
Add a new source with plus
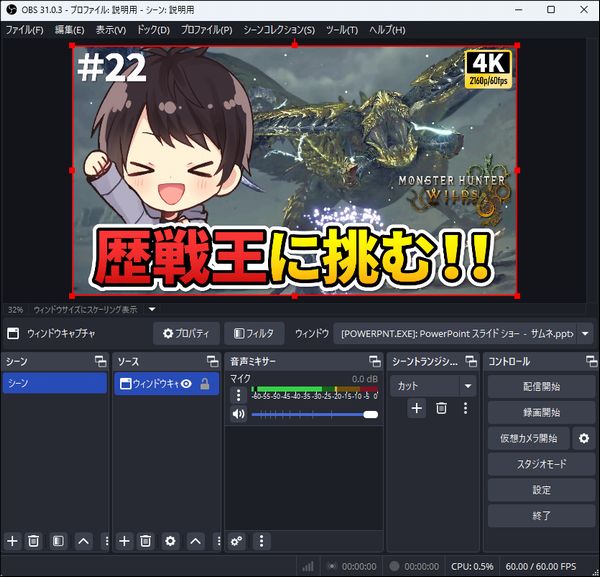pos(124,541)
